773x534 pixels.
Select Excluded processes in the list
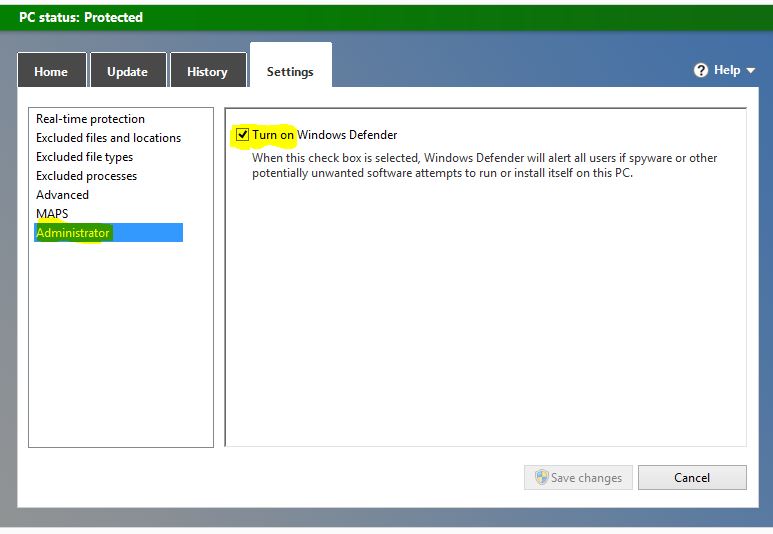[86, 176]
